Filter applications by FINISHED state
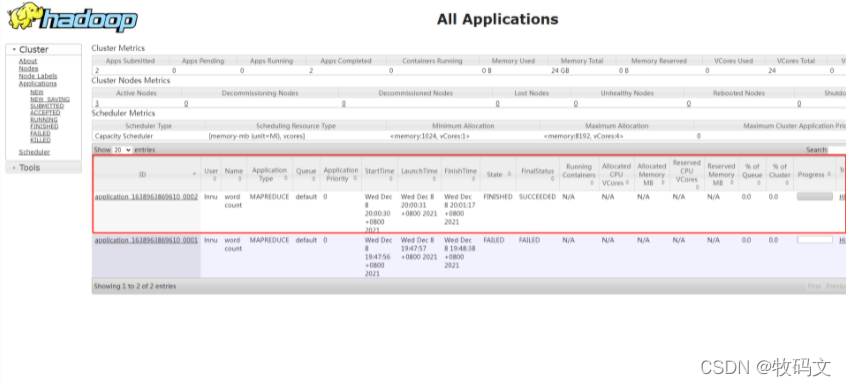The height and width of the screenshot is (386, 846). tap(44, 126)
